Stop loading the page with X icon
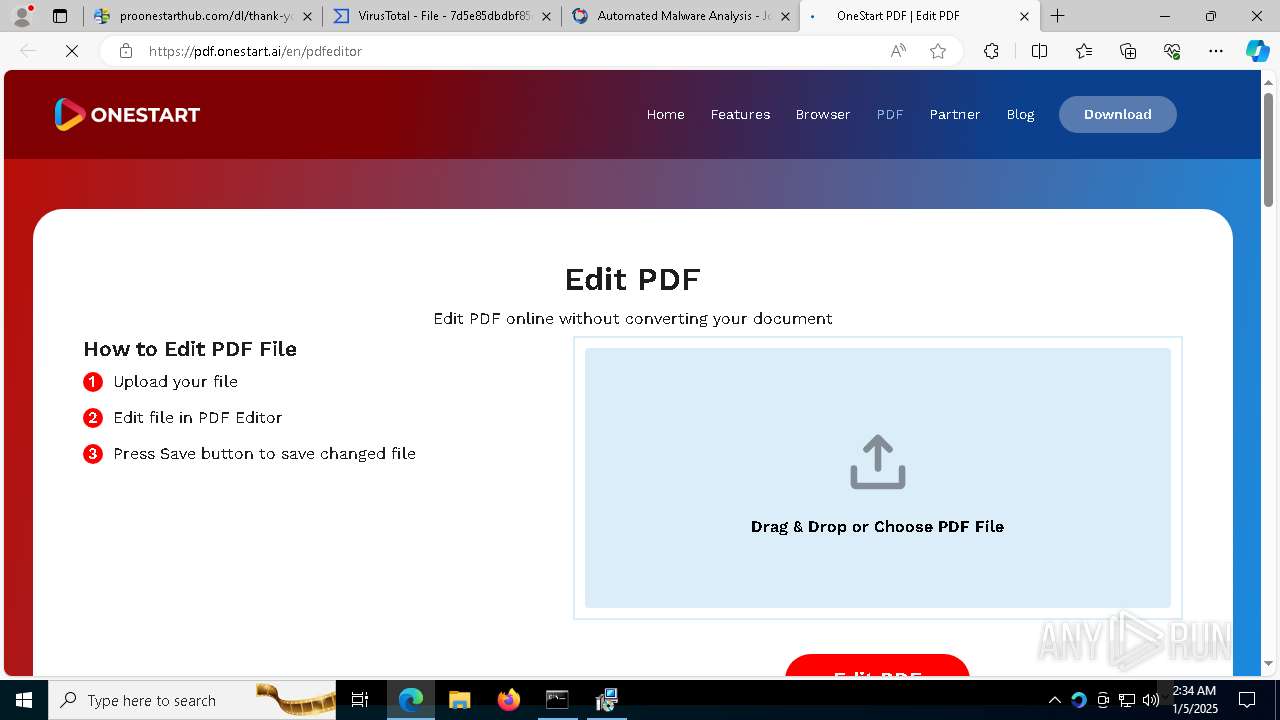This screenshot has width=1280, height=720. point(72,51)
